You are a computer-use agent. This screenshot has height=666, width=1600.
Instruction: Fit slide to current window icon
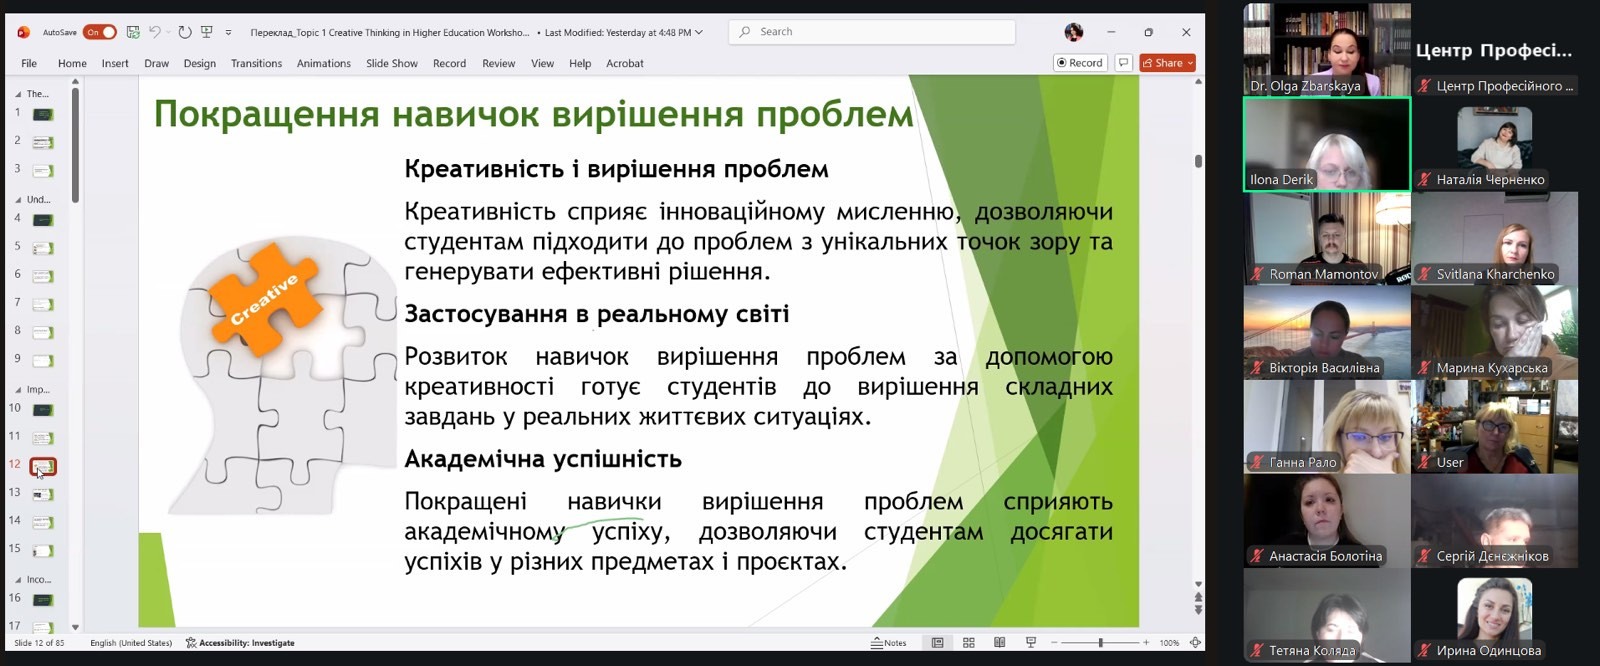[1195, 643]
